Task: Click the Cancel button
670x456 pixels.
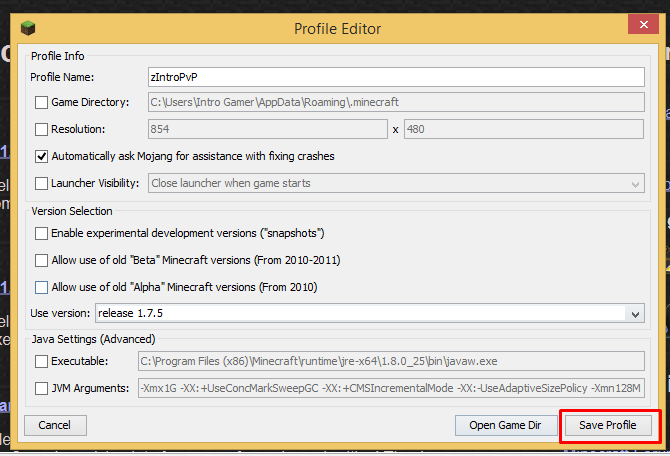Action: (55, 425)
